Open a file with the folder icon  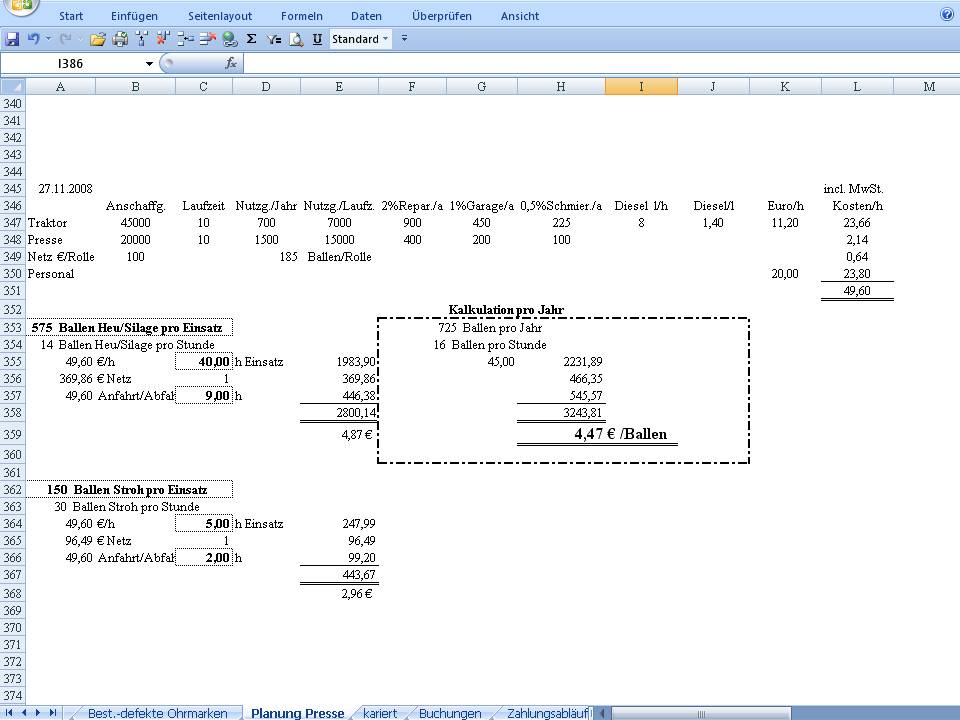click(98, 39)
